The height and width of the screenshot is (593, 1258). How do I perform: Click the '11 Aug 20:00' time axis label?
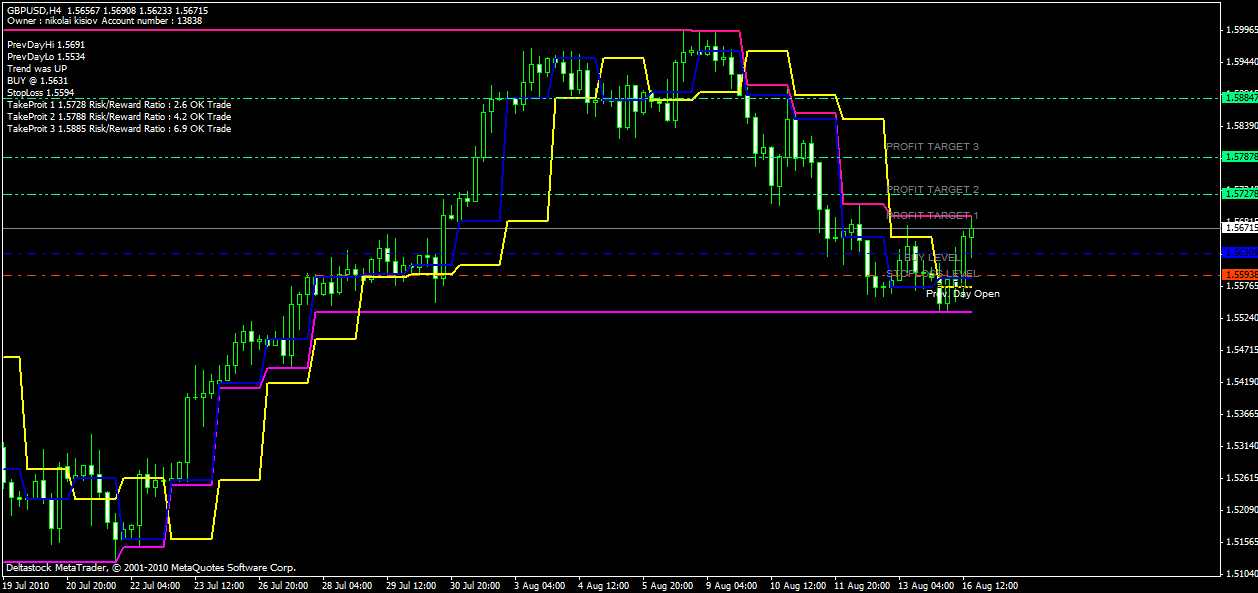click(x=862, y=585)
